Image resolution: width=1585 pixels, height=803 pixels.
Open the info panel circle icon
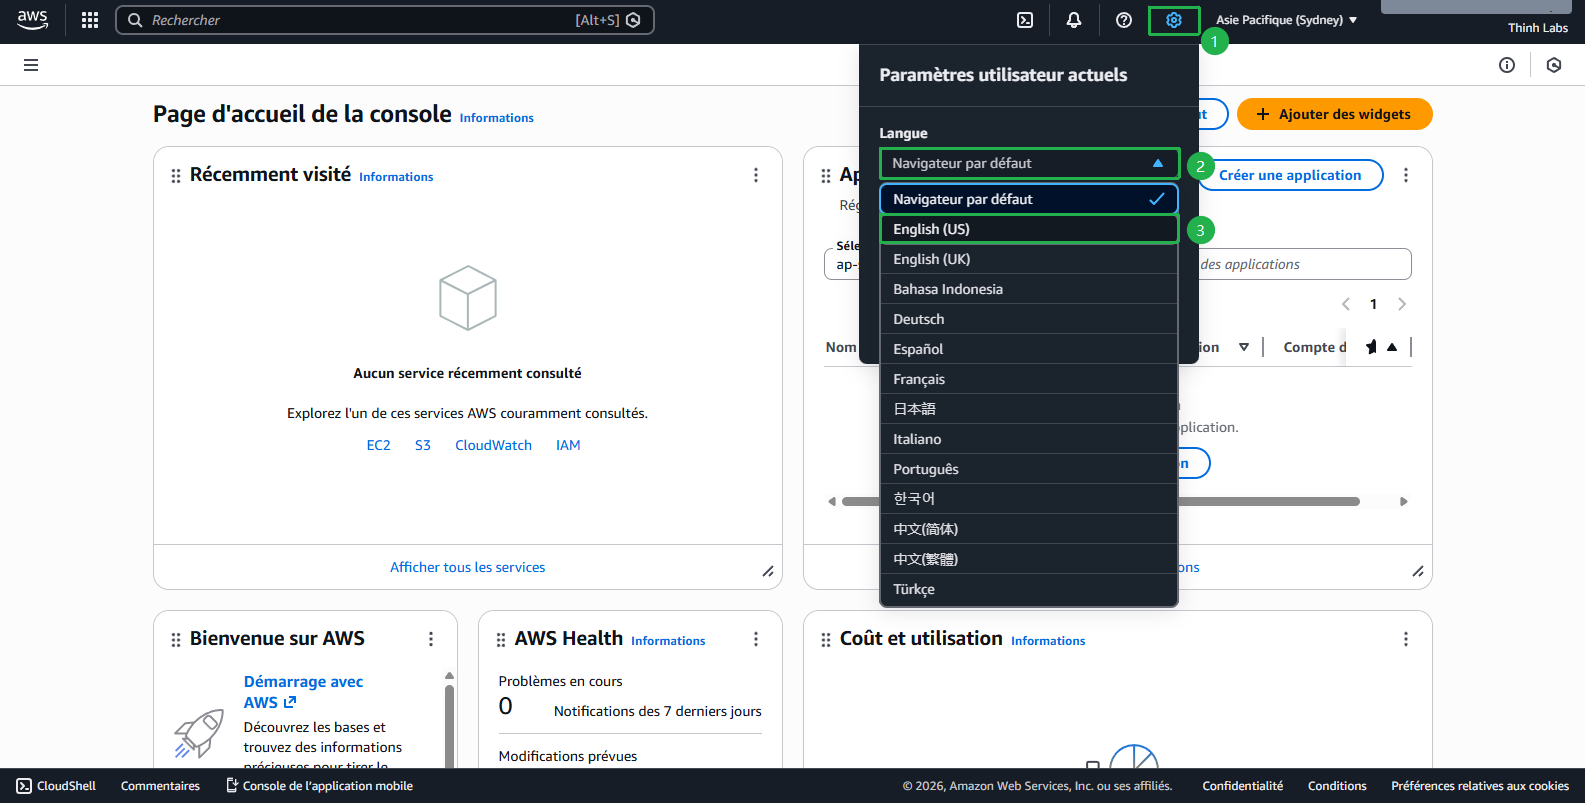coord(1507,65)
